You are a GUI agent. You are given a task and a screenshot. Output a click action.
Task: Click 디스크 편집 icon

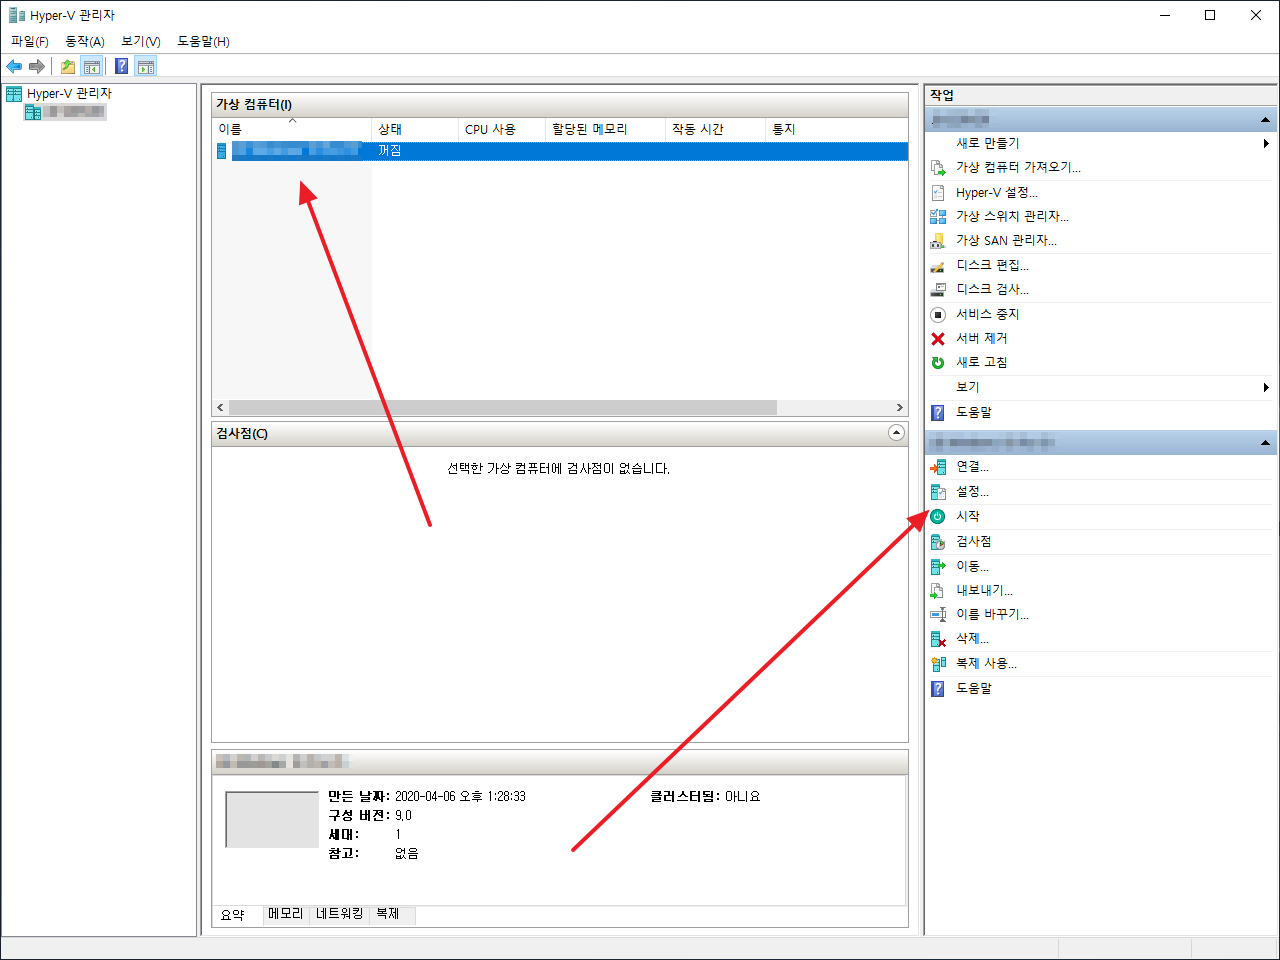coord(938,265)
